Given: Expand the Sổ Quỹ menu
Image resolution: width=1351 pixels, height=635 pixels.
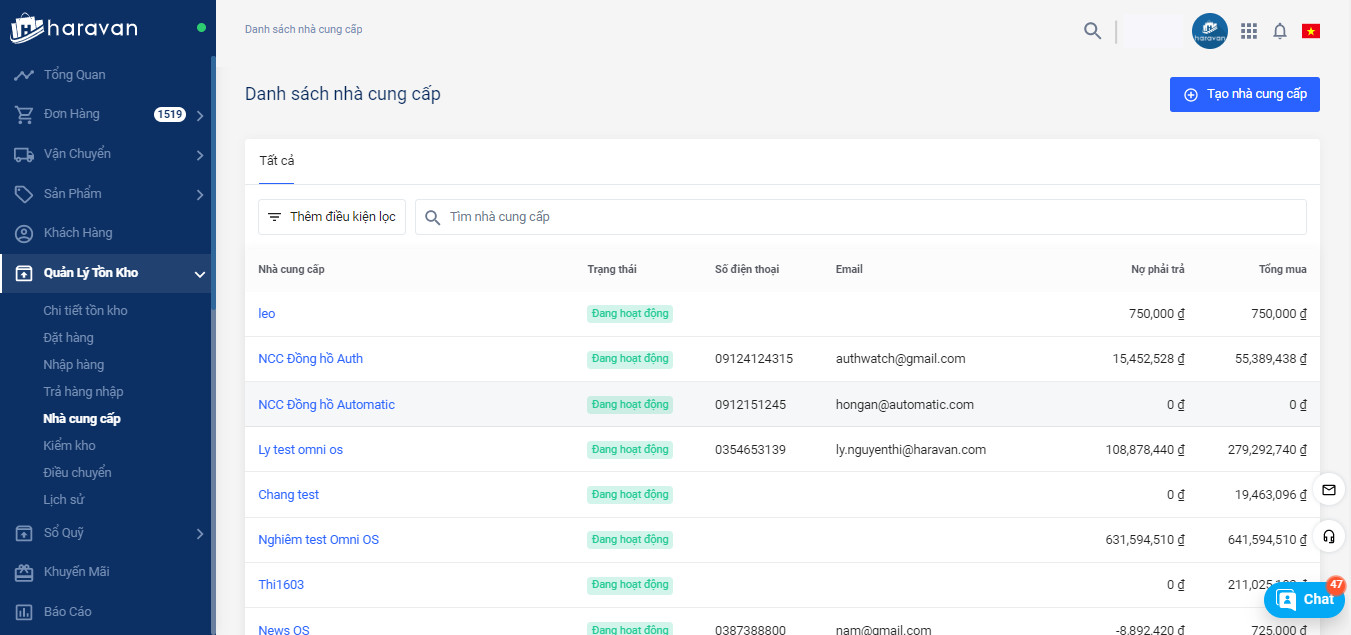Looking at the screenshot, I should click(200, 534).
